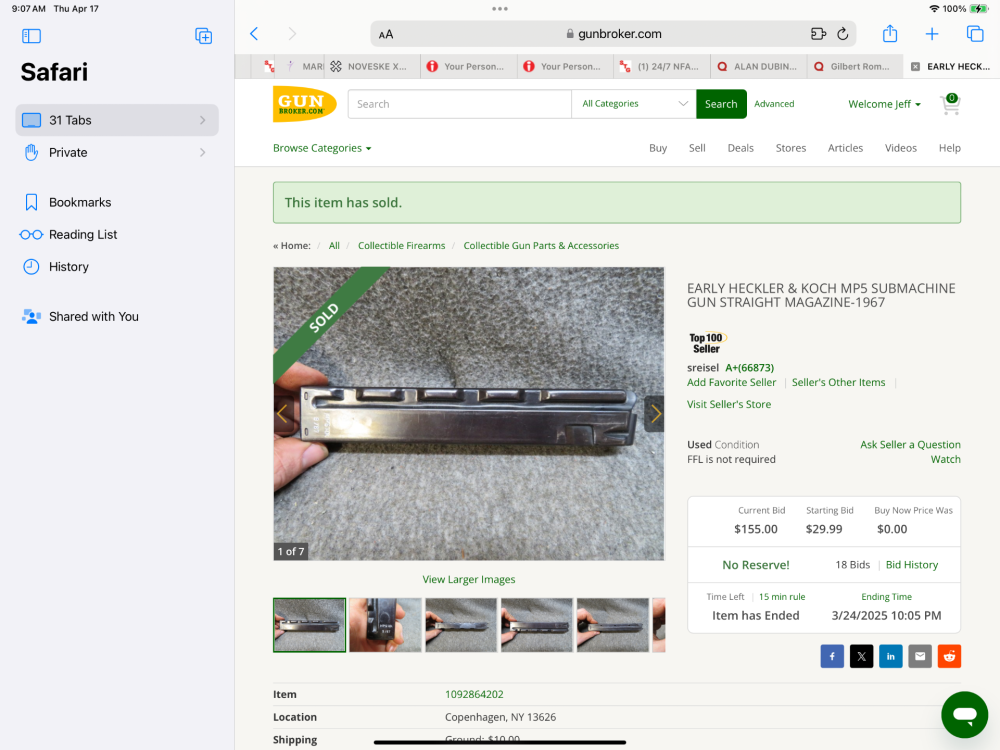
Task: Switch to the ALAN DUBIN... tab
Action: coord(758,66)
